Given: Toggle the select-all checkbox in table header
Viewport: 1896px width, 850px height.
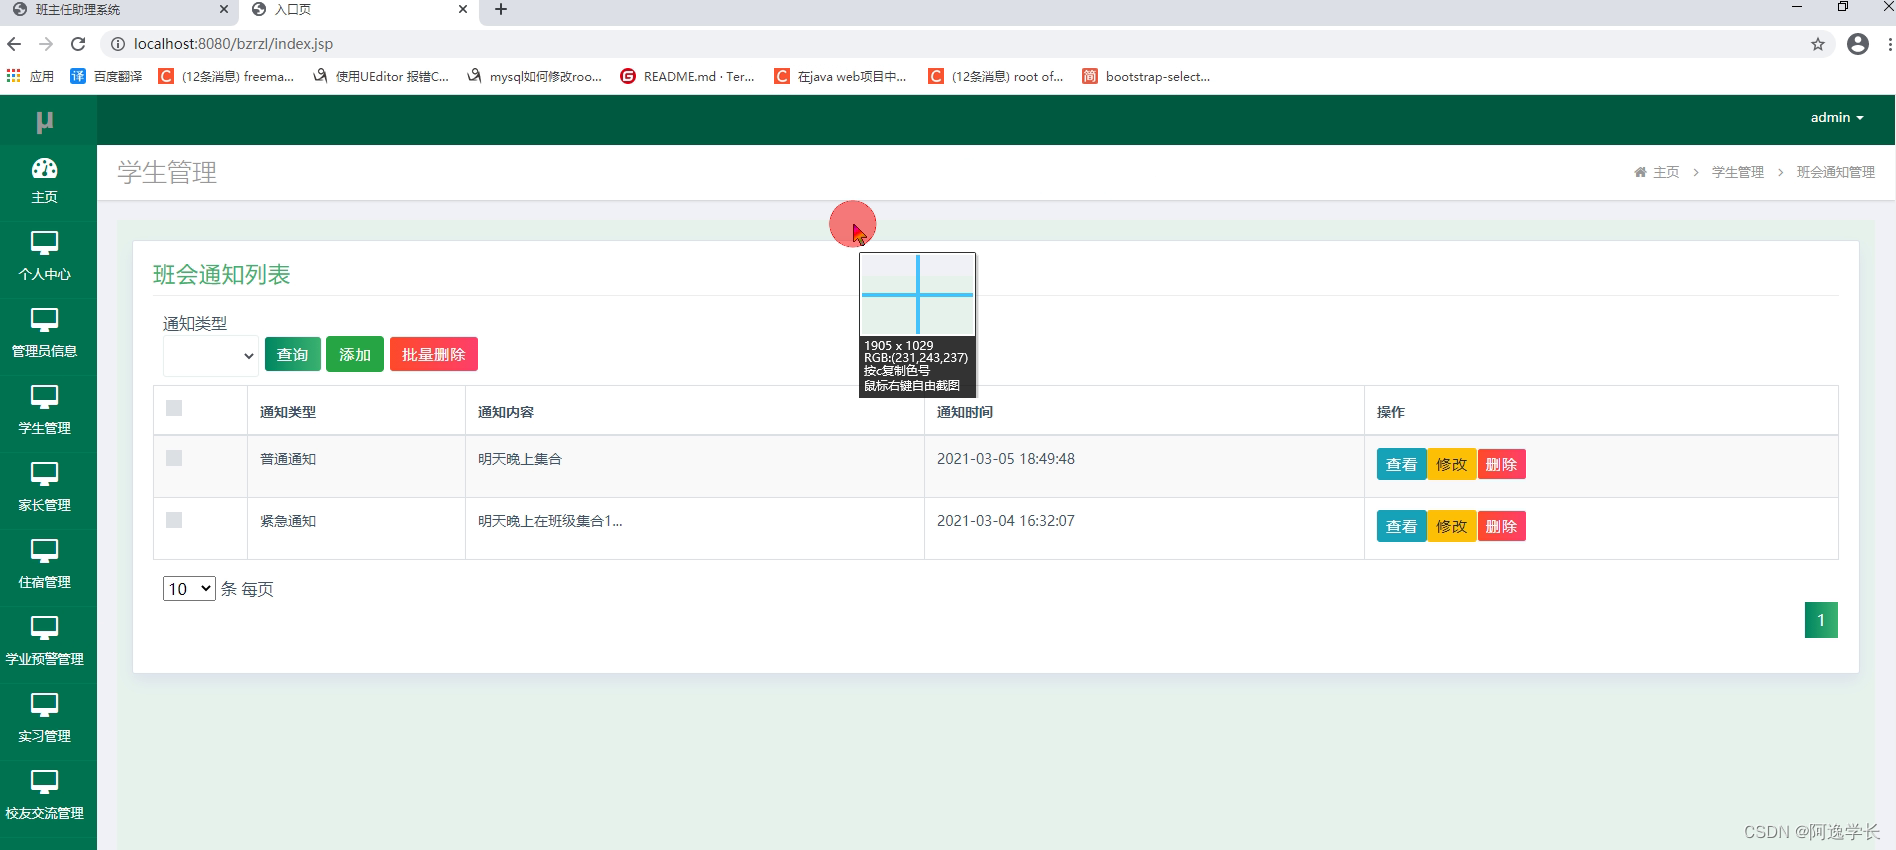Looking at the screenshot, I should 174,408.
